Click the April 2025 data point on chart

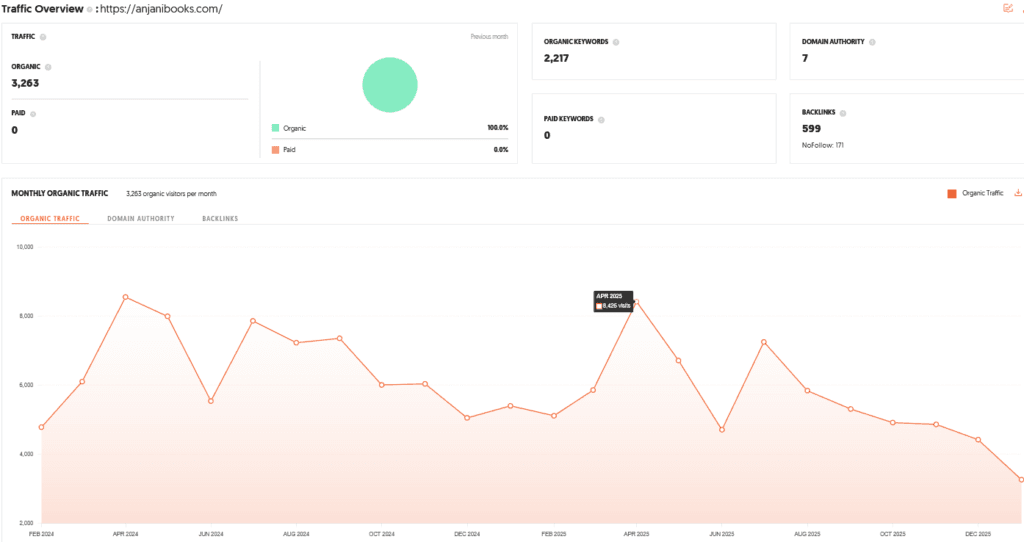tap(636, 301)
